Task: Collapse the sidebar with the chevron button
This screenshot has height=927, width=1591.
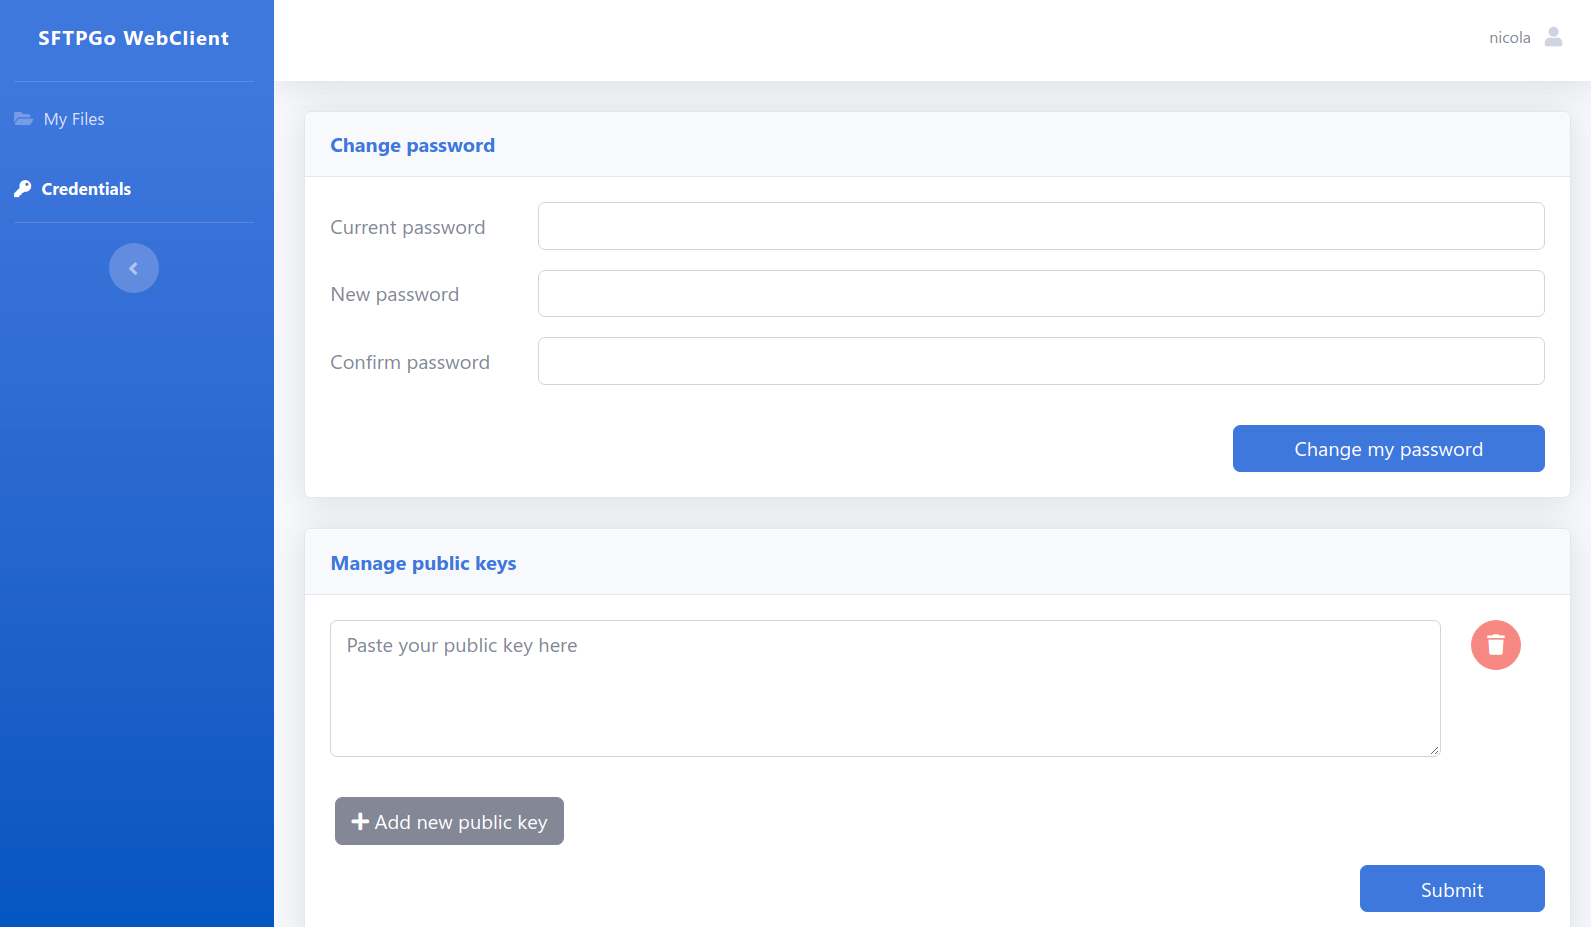Action: 134,268
